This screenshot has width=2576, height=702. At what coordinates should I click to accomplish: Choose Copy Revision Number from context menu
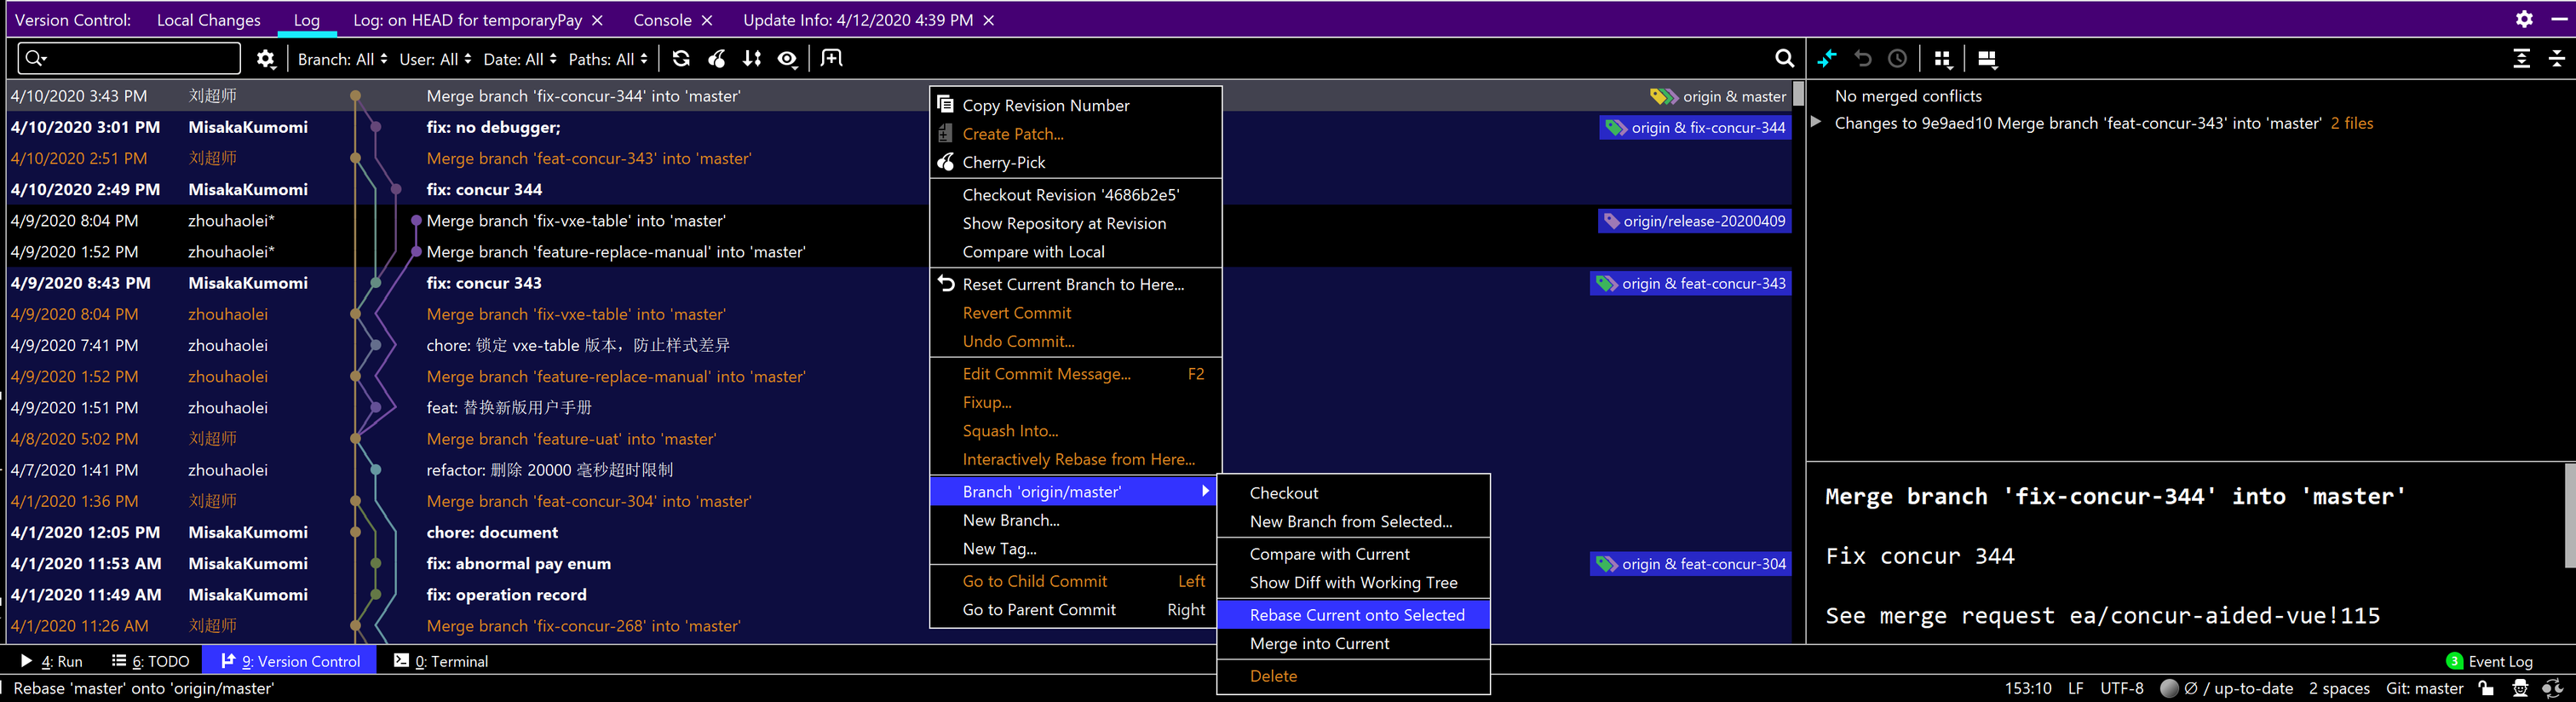point(1045,106)
